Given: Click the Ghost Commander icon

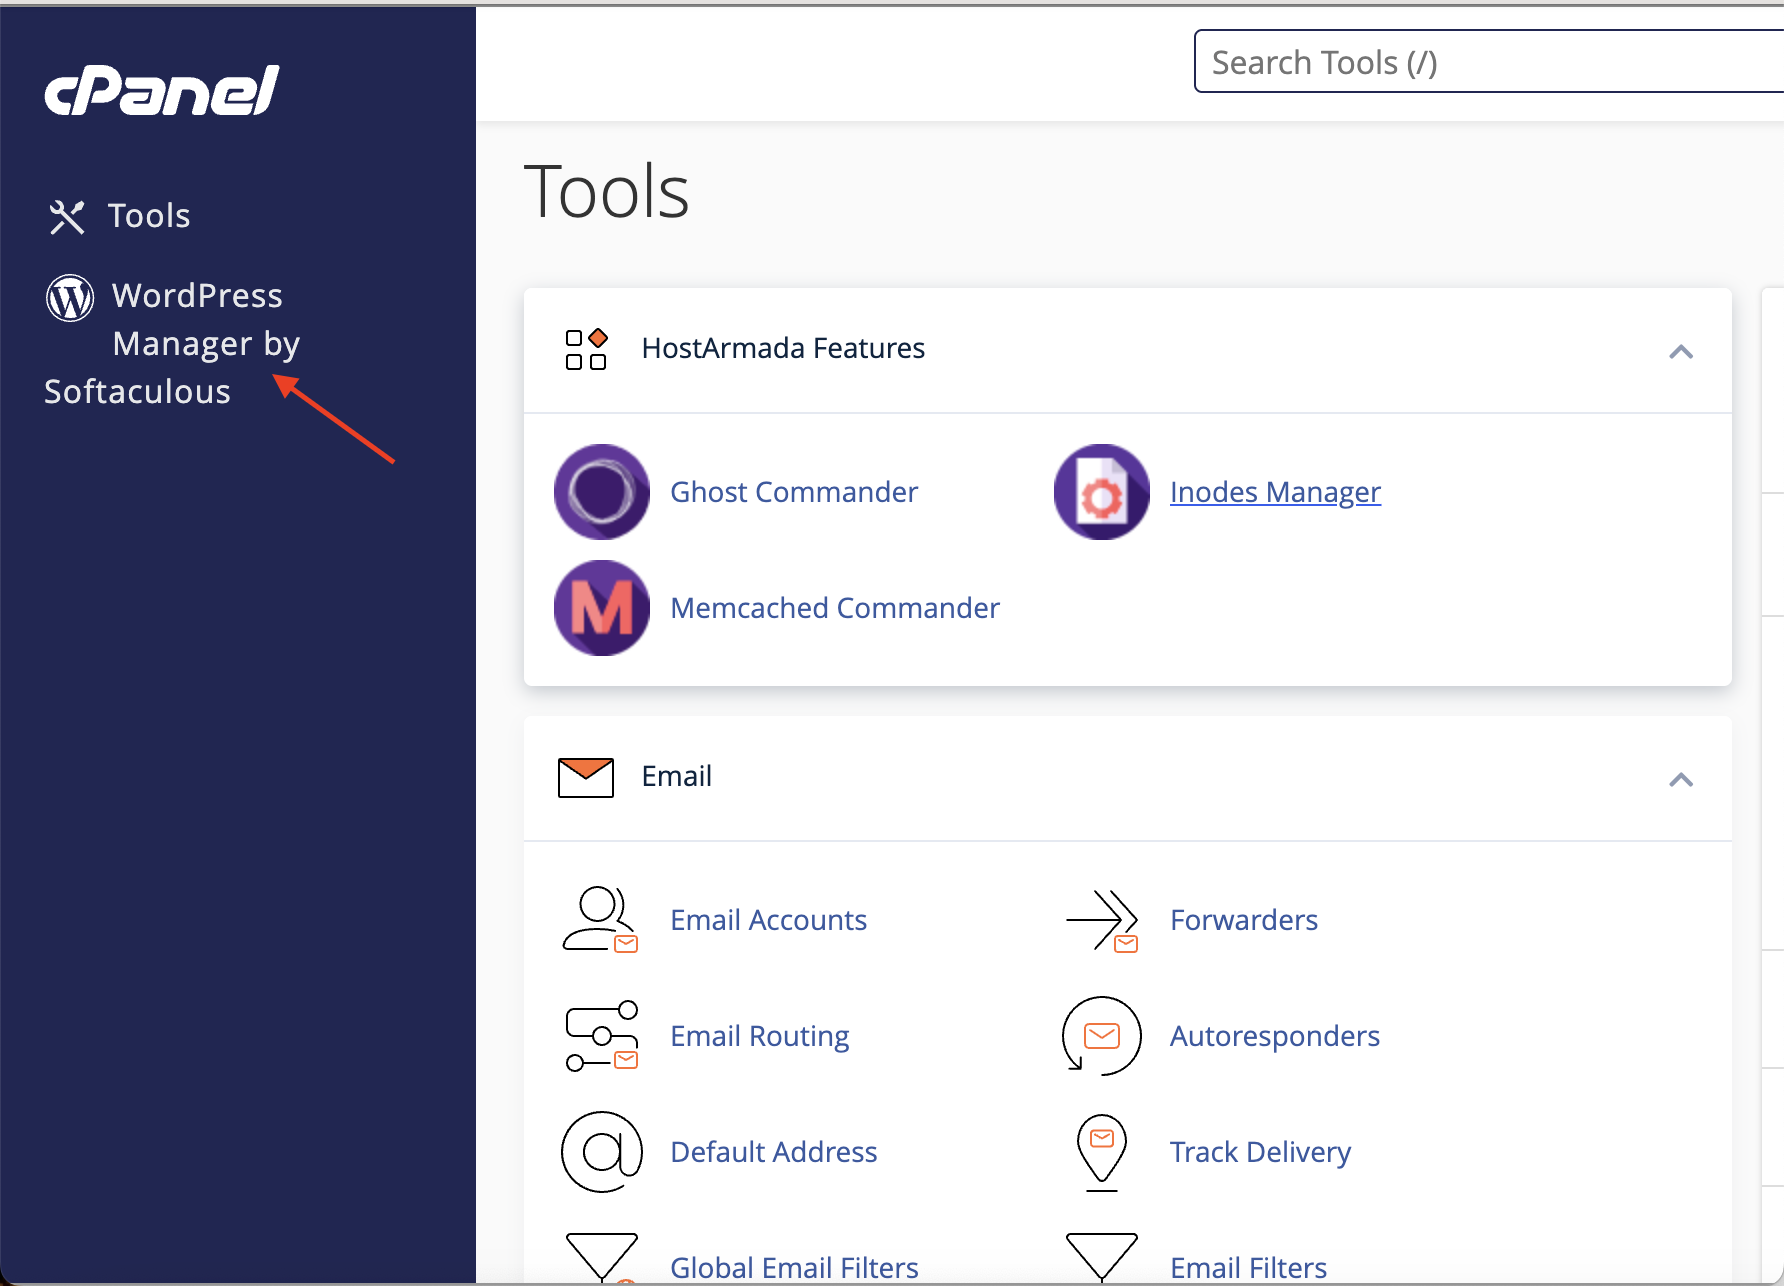Looking at the screenshot, I should (602, 492).
